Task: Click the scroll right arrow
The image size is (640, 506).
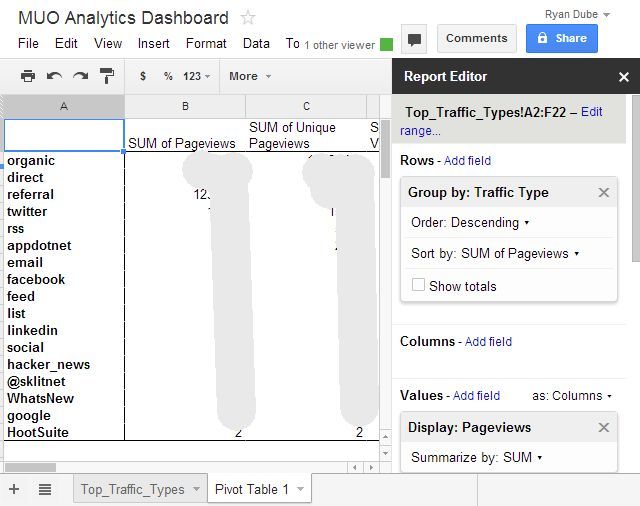Action: click(371, 467)
